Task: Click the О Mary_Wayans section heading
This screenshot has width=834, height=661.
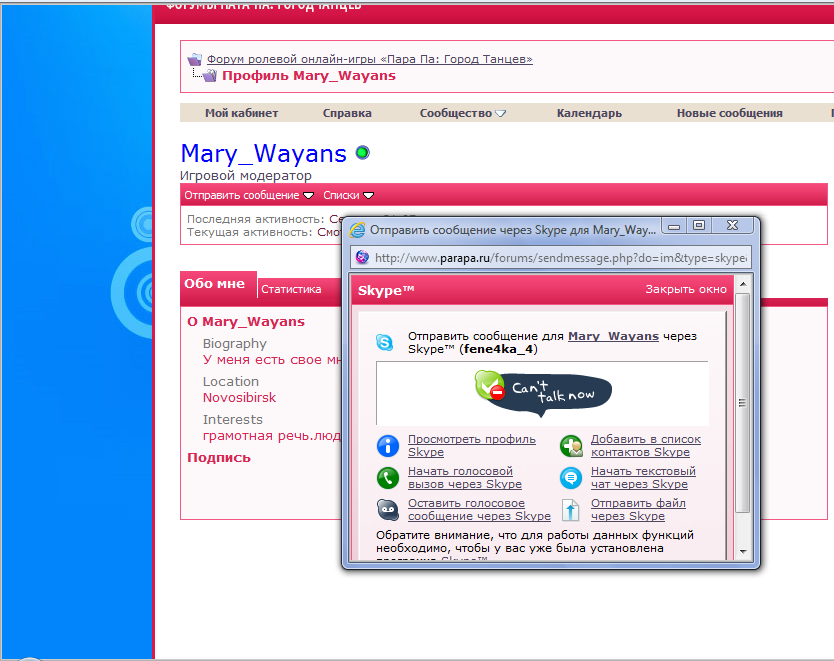Action: [246, 322]
